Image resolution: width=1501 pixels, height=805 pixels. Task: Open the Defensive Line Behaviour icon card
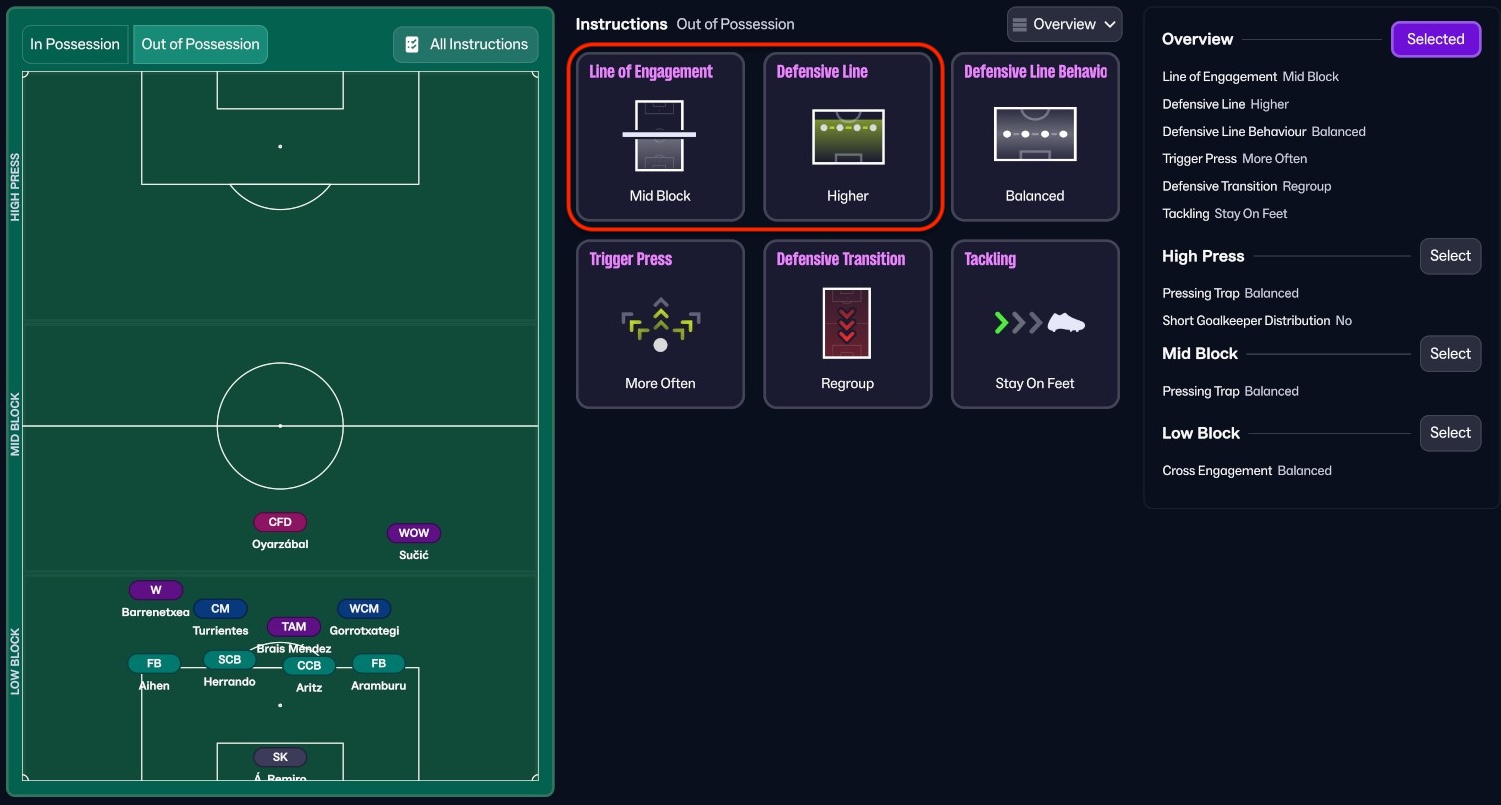pyautogui.click(x=1034, y=136)
